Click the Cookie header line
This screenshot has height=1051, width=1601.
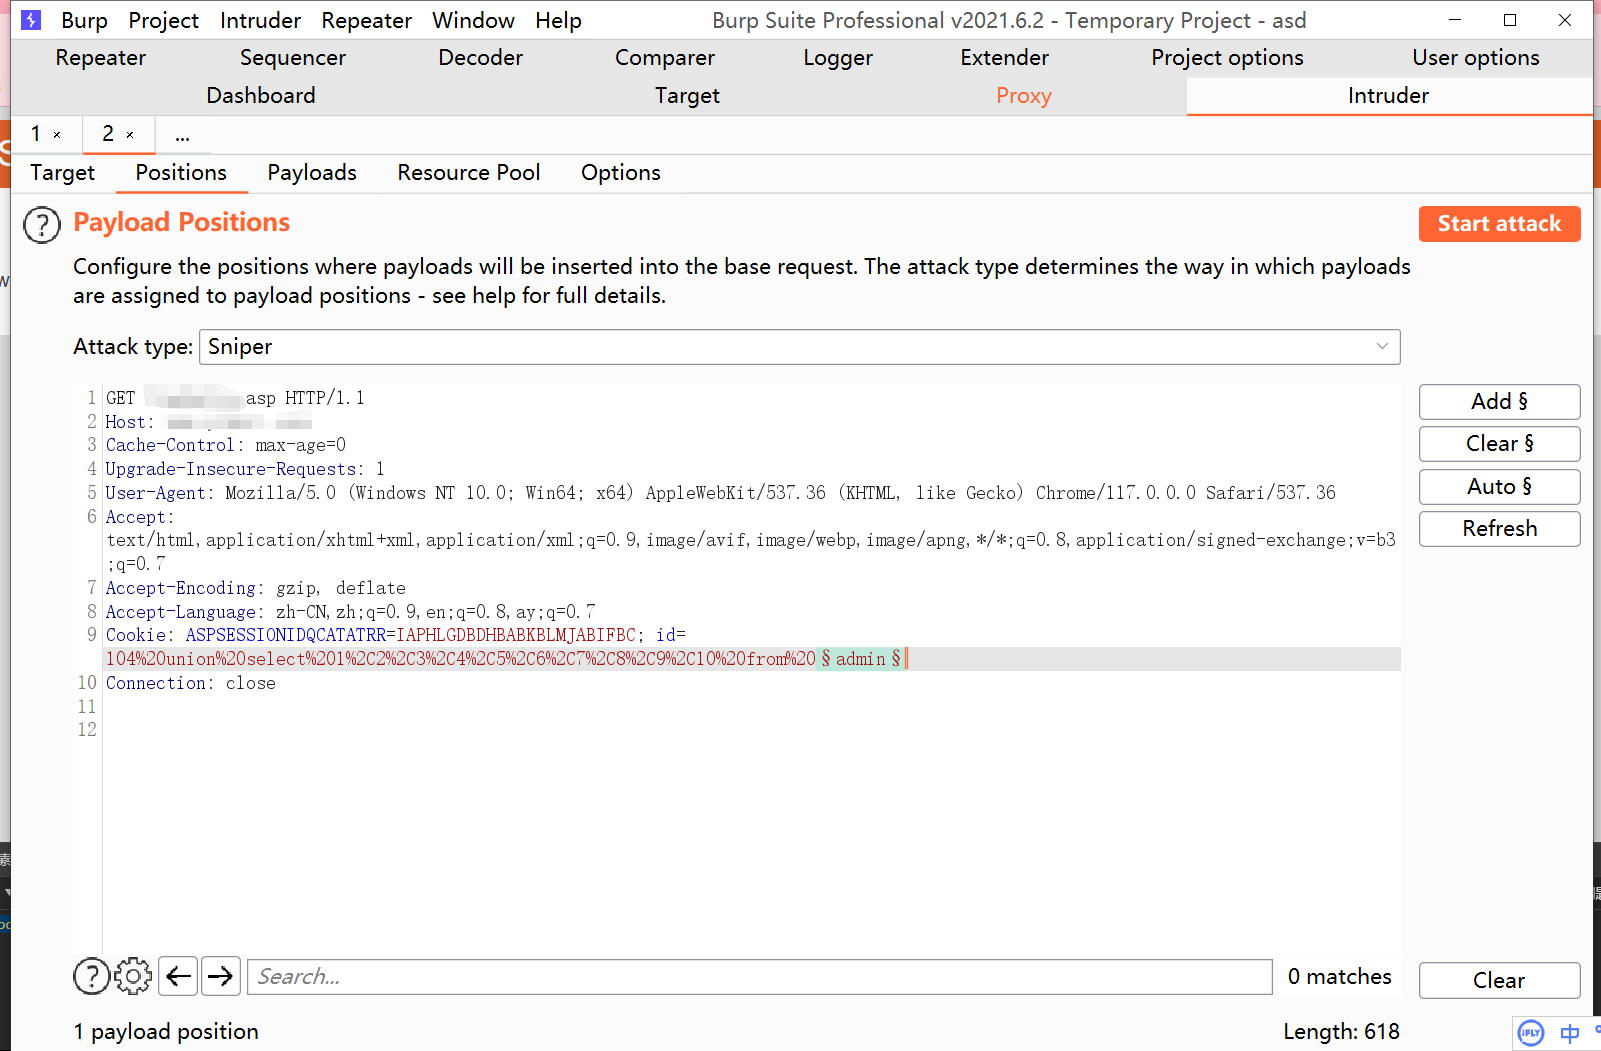click(x=396, y=635)
